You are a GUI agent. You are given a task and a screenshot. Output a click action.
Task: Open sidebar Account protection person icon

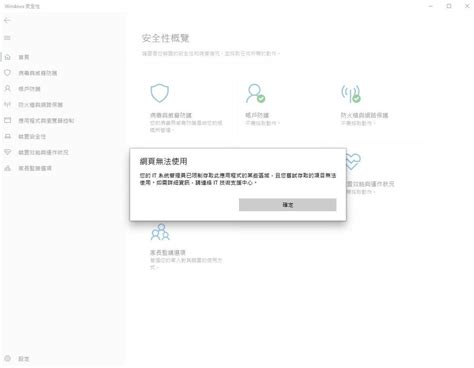7,88
